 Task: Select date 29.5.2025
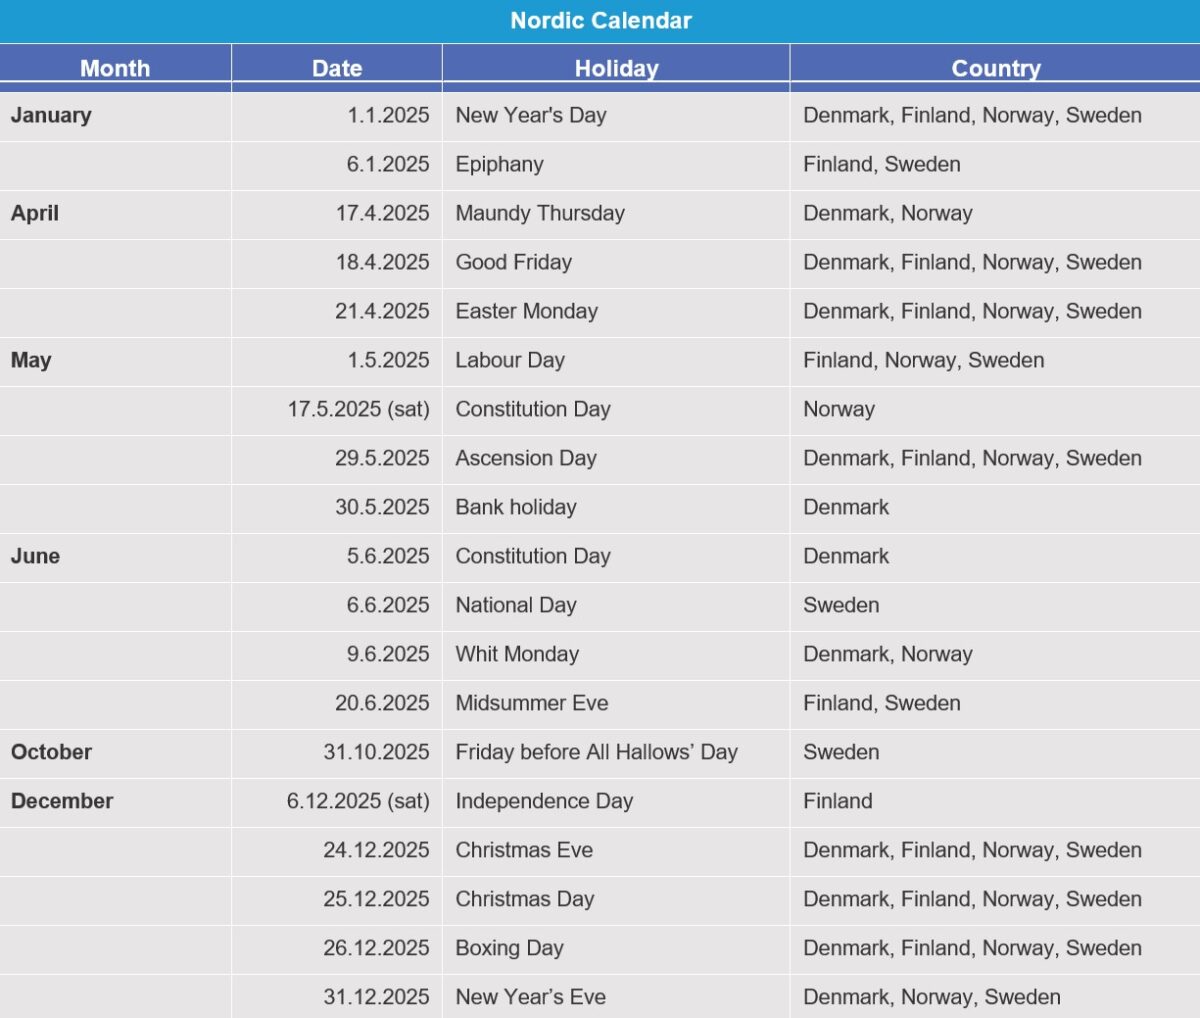point(382,458)
